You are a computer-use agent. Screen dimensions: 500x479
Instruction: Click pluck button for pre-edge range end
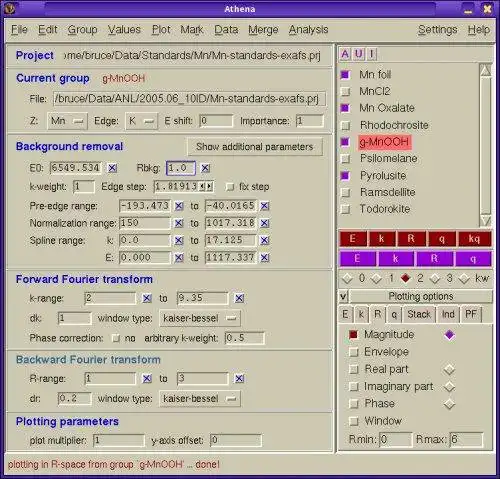click(265, 206)
